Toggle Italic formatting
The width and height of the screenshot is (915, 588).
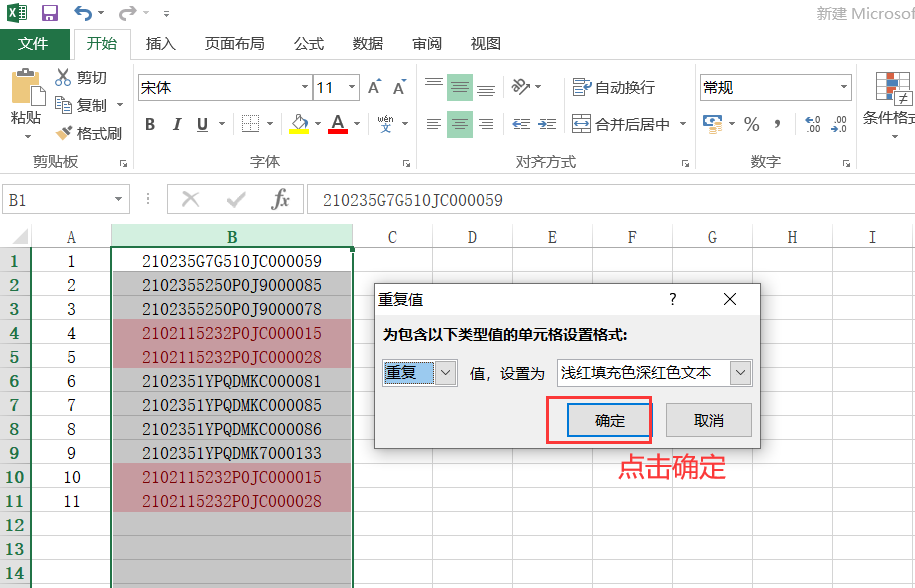pos(177,124)
